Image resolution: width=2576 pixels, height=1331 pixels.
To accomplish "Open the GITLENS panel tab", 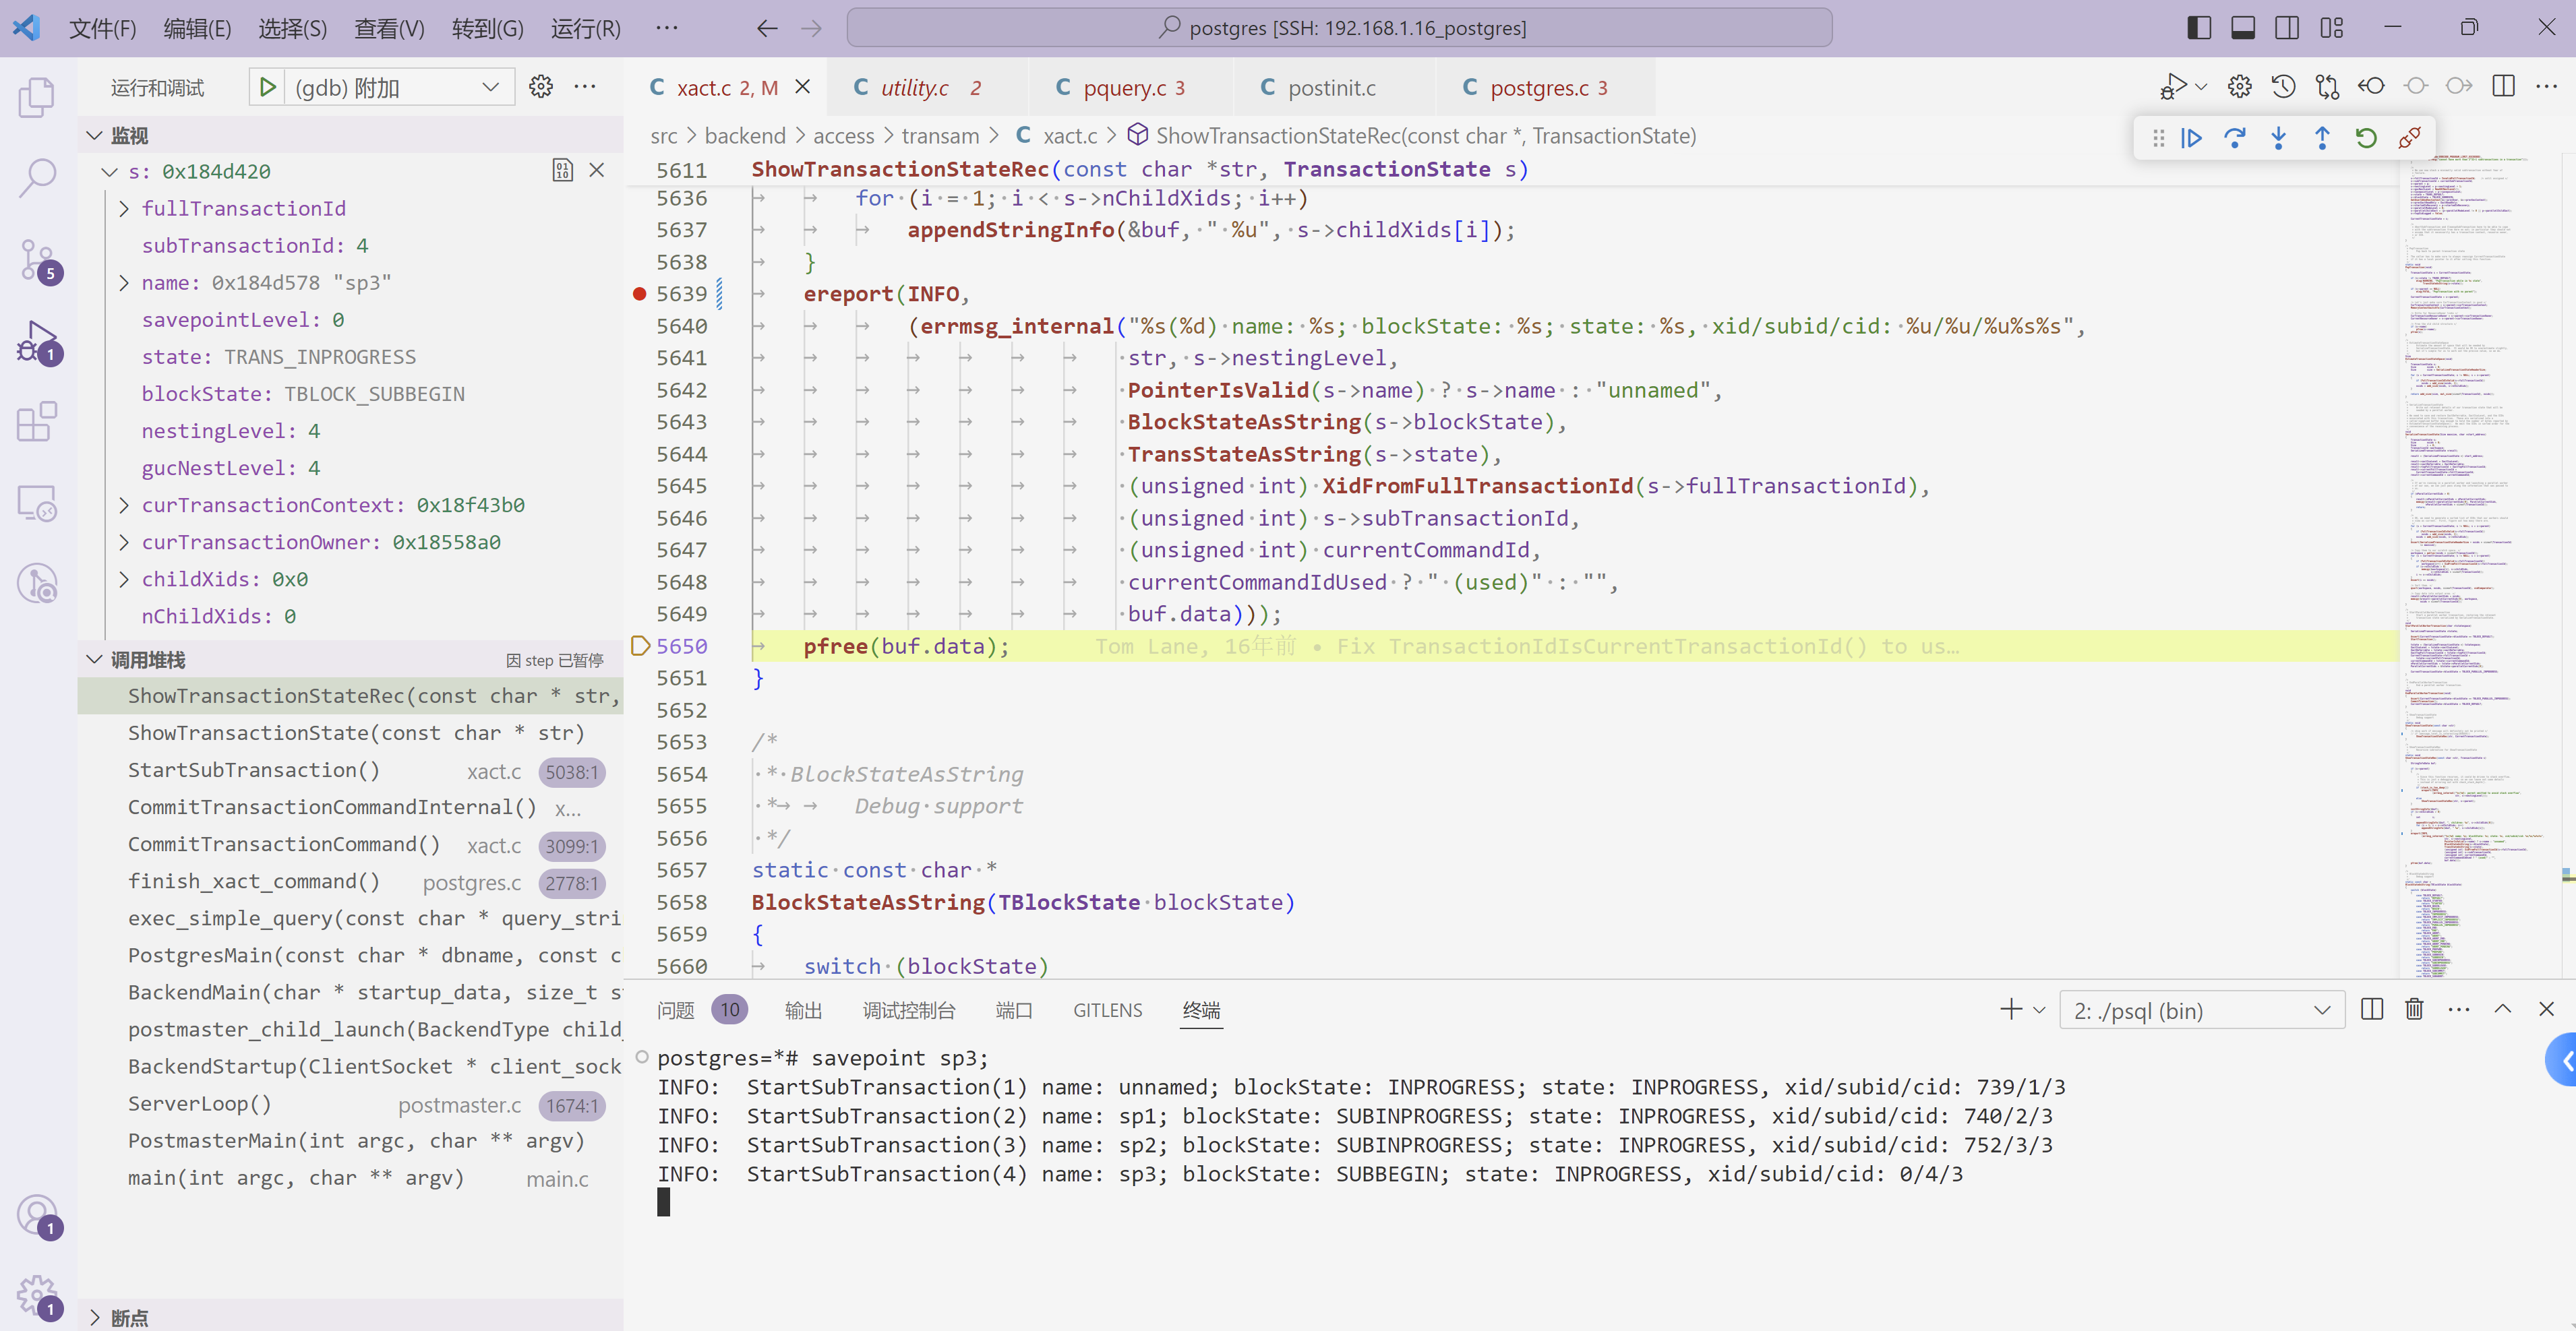I will 1107,1010.
